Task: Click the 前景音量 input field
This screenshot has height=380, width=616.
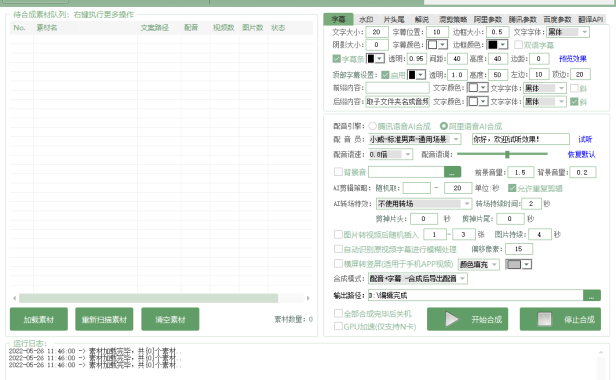Action: (x=521, y=172)
